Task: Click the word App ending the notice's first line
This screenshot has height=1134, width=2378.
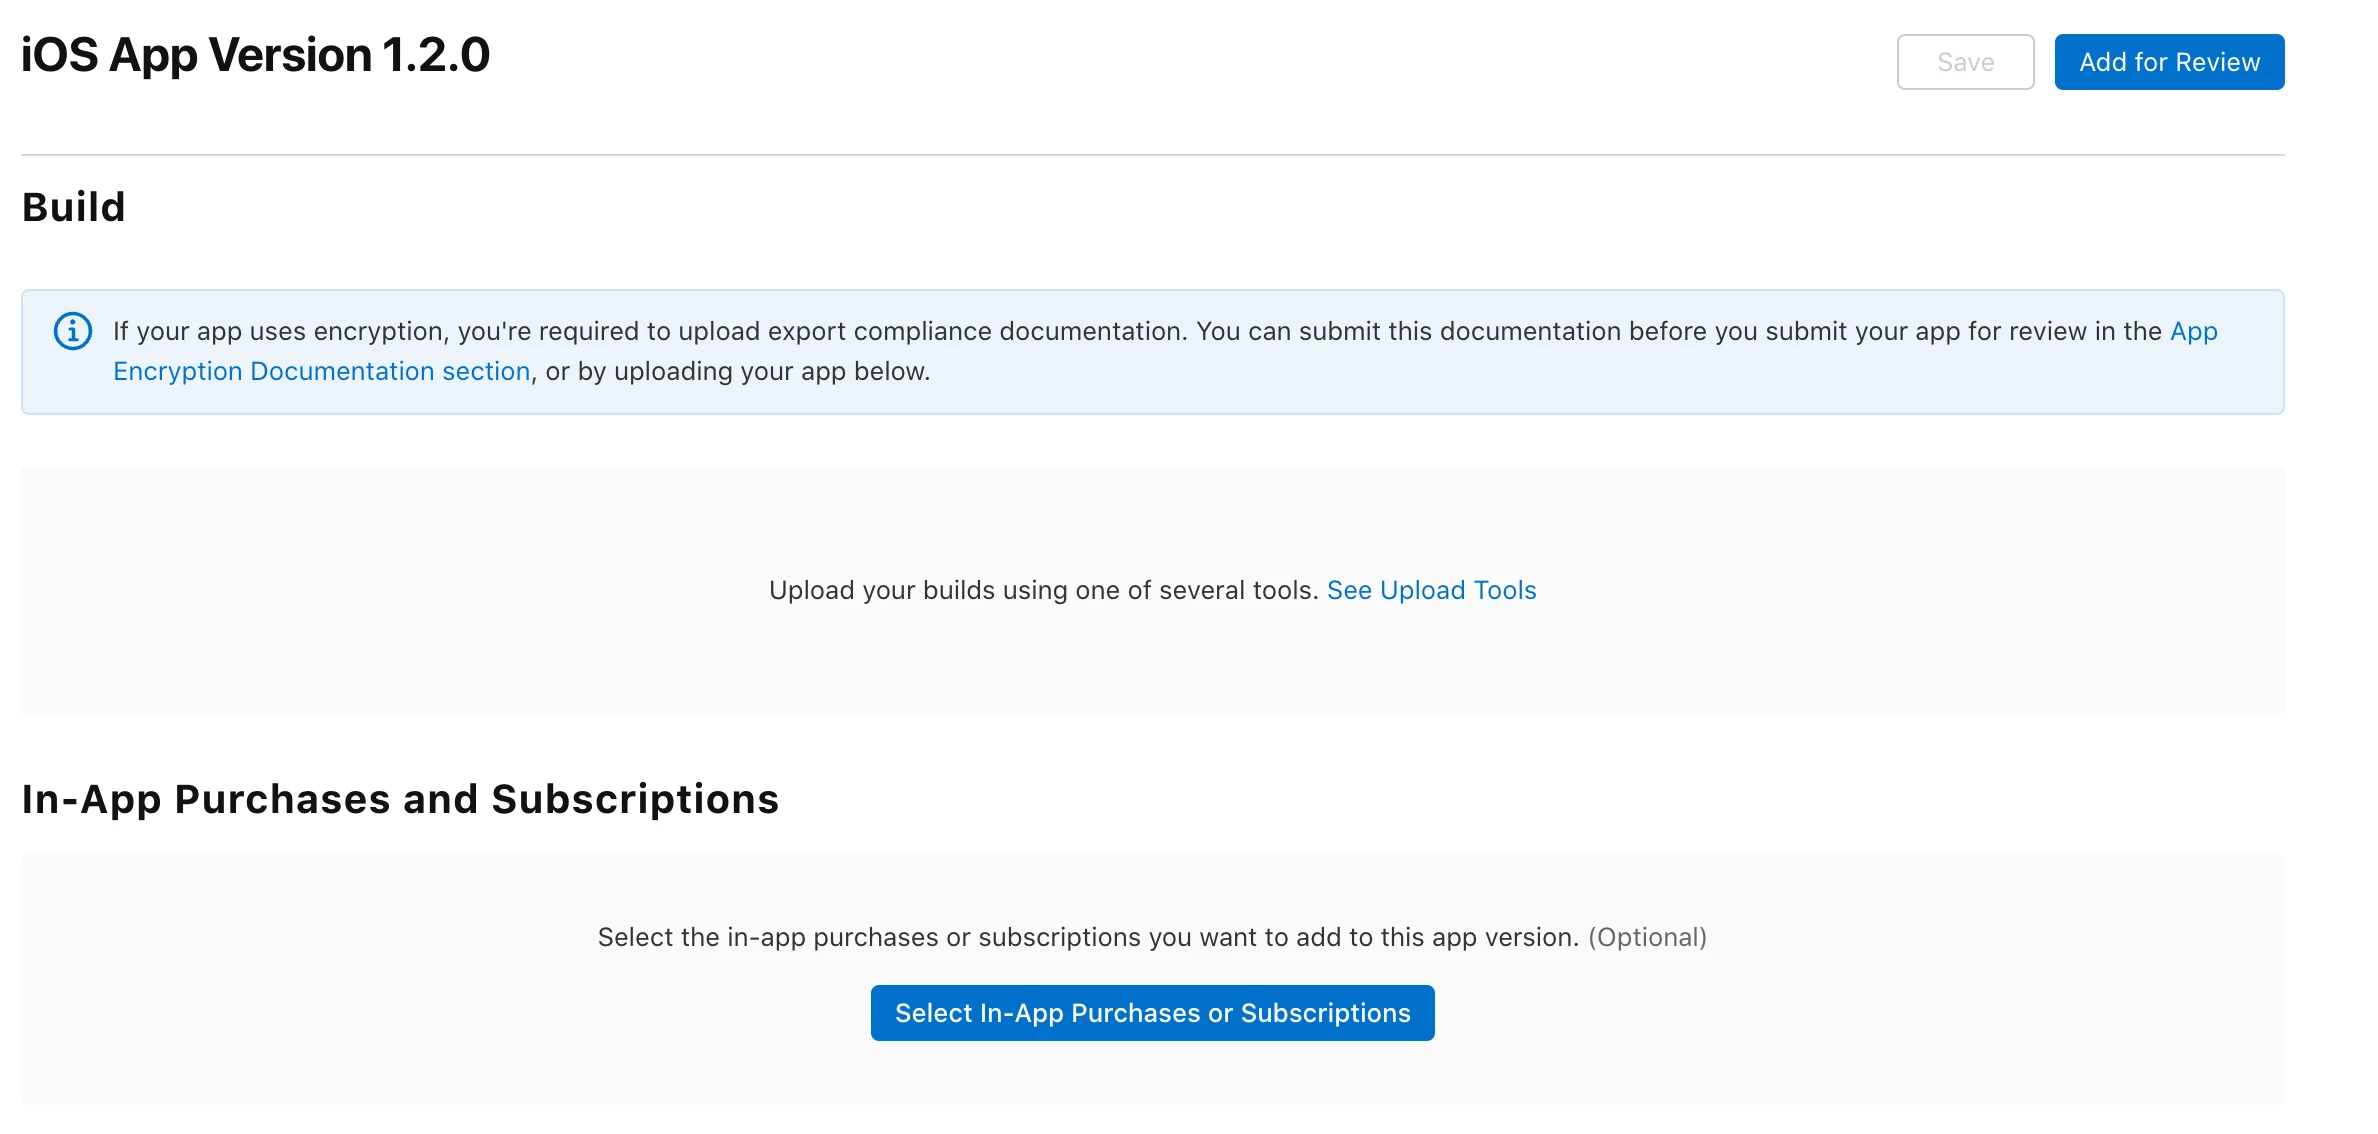Action: [2193, 331]
